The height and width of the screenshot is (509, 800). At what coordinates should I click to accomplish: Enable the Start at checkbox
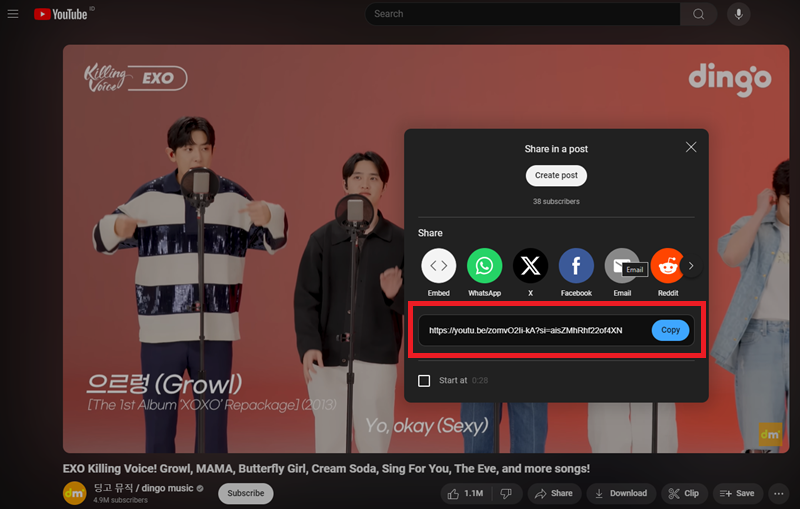424,381
